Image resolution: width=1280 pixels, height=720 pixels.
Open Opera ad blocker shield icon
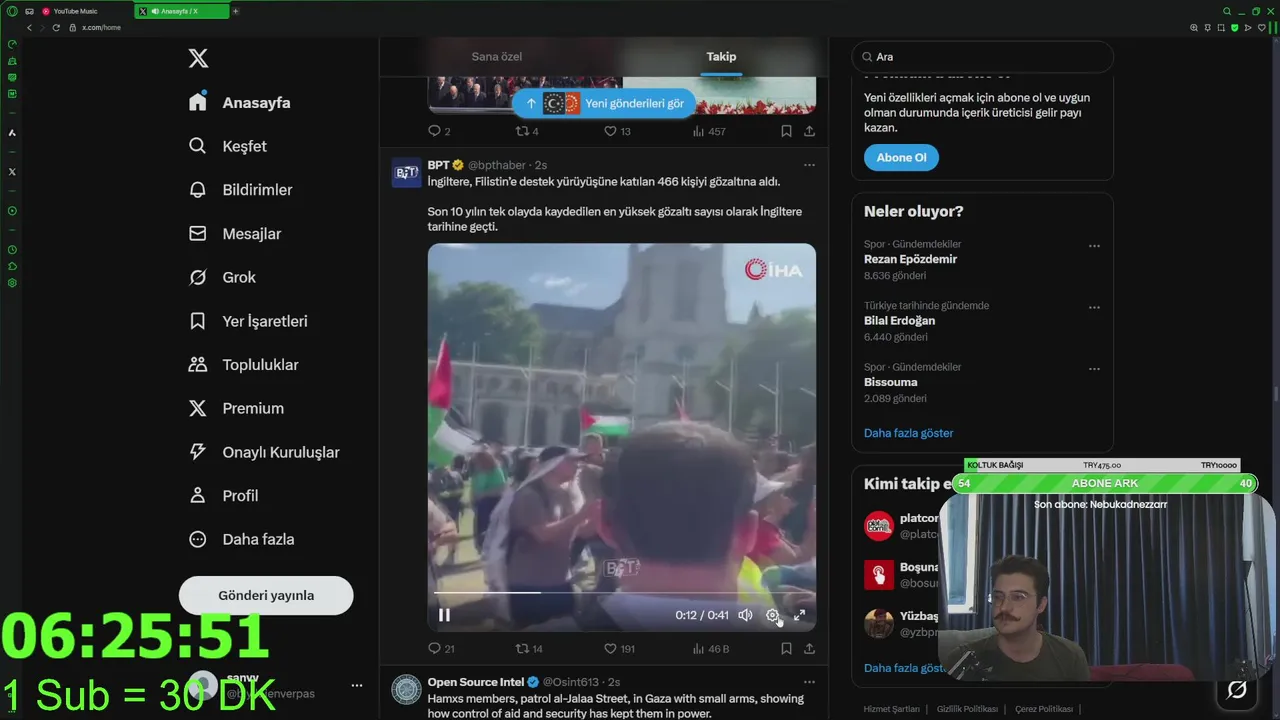tap(1235, 27)
